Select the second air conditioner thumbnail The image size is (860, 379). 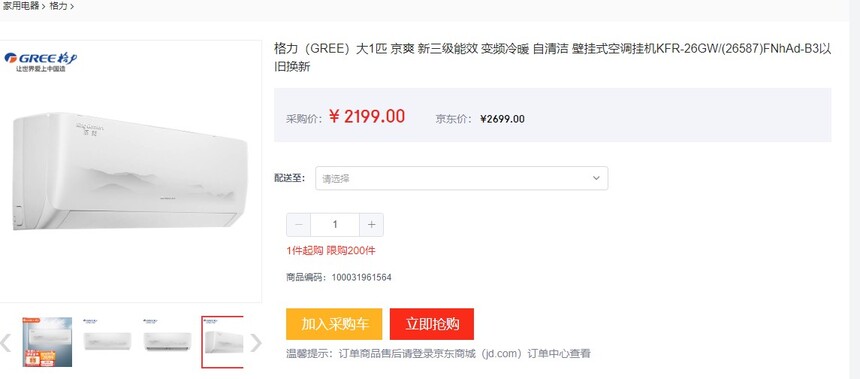(107, 340)
